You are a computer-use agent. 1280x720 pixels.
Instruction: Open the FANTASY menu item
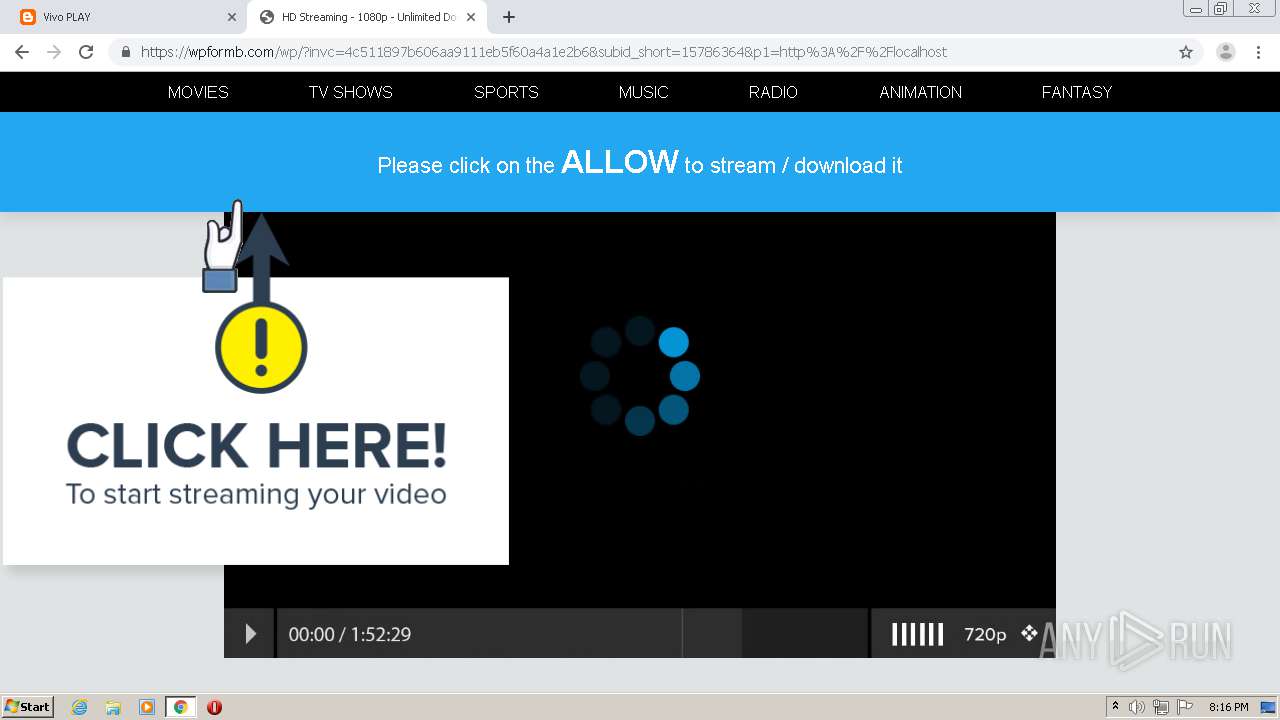click(x=1077, y=92)
